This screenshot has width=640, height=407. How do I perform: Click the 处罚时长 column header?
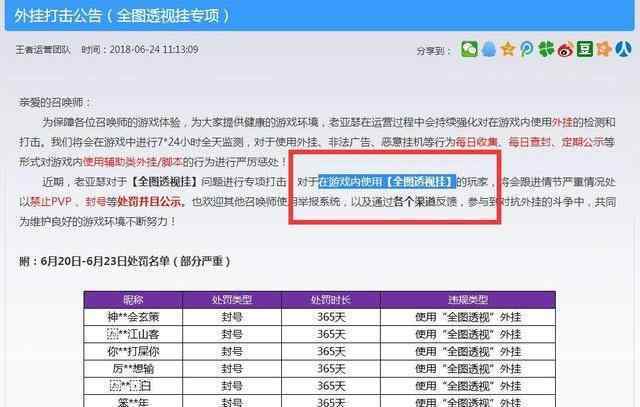(x=329, y=300)
